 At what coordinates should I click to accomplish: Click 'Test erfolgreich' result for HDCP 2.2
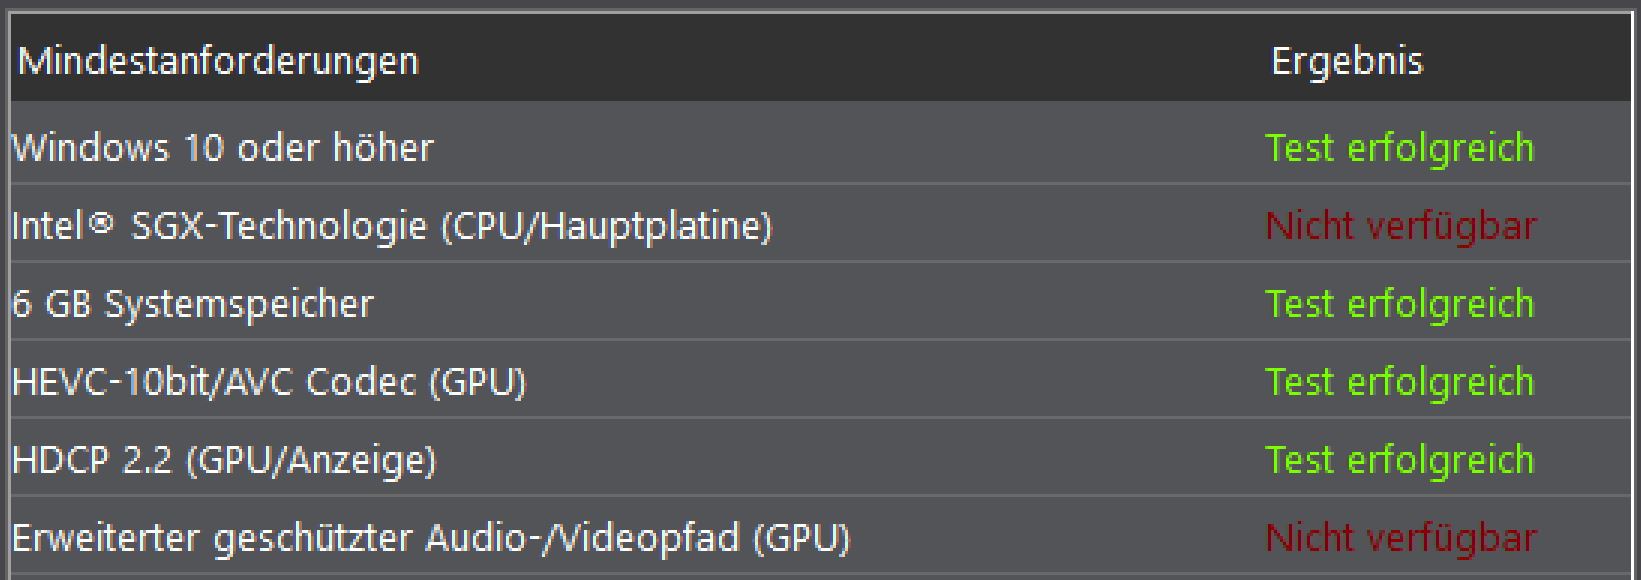coord(1400,460)
